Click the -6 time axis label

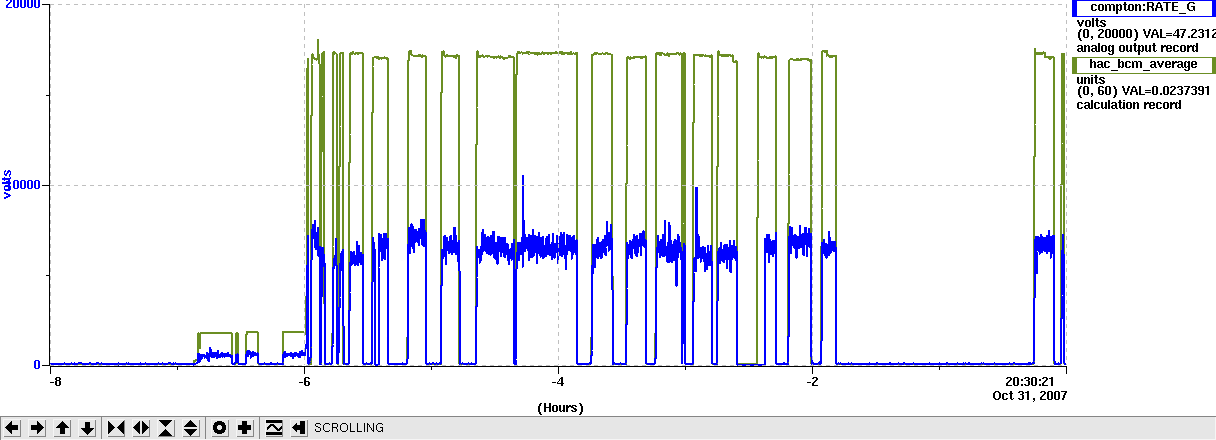coord(304,381)
